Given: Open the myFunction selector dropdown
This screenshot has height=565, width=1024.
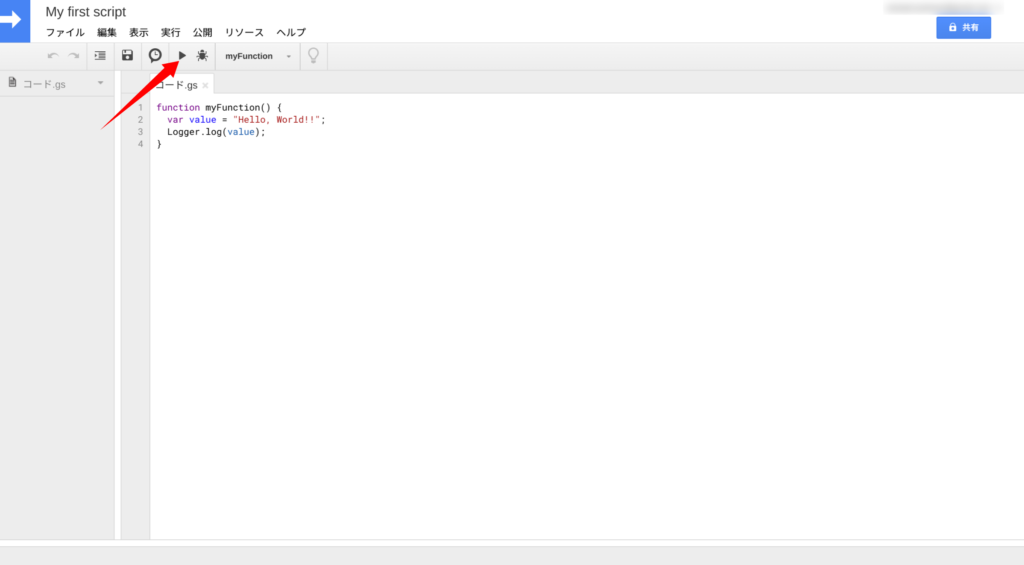Looking at the screenshot, I should 258,56.
